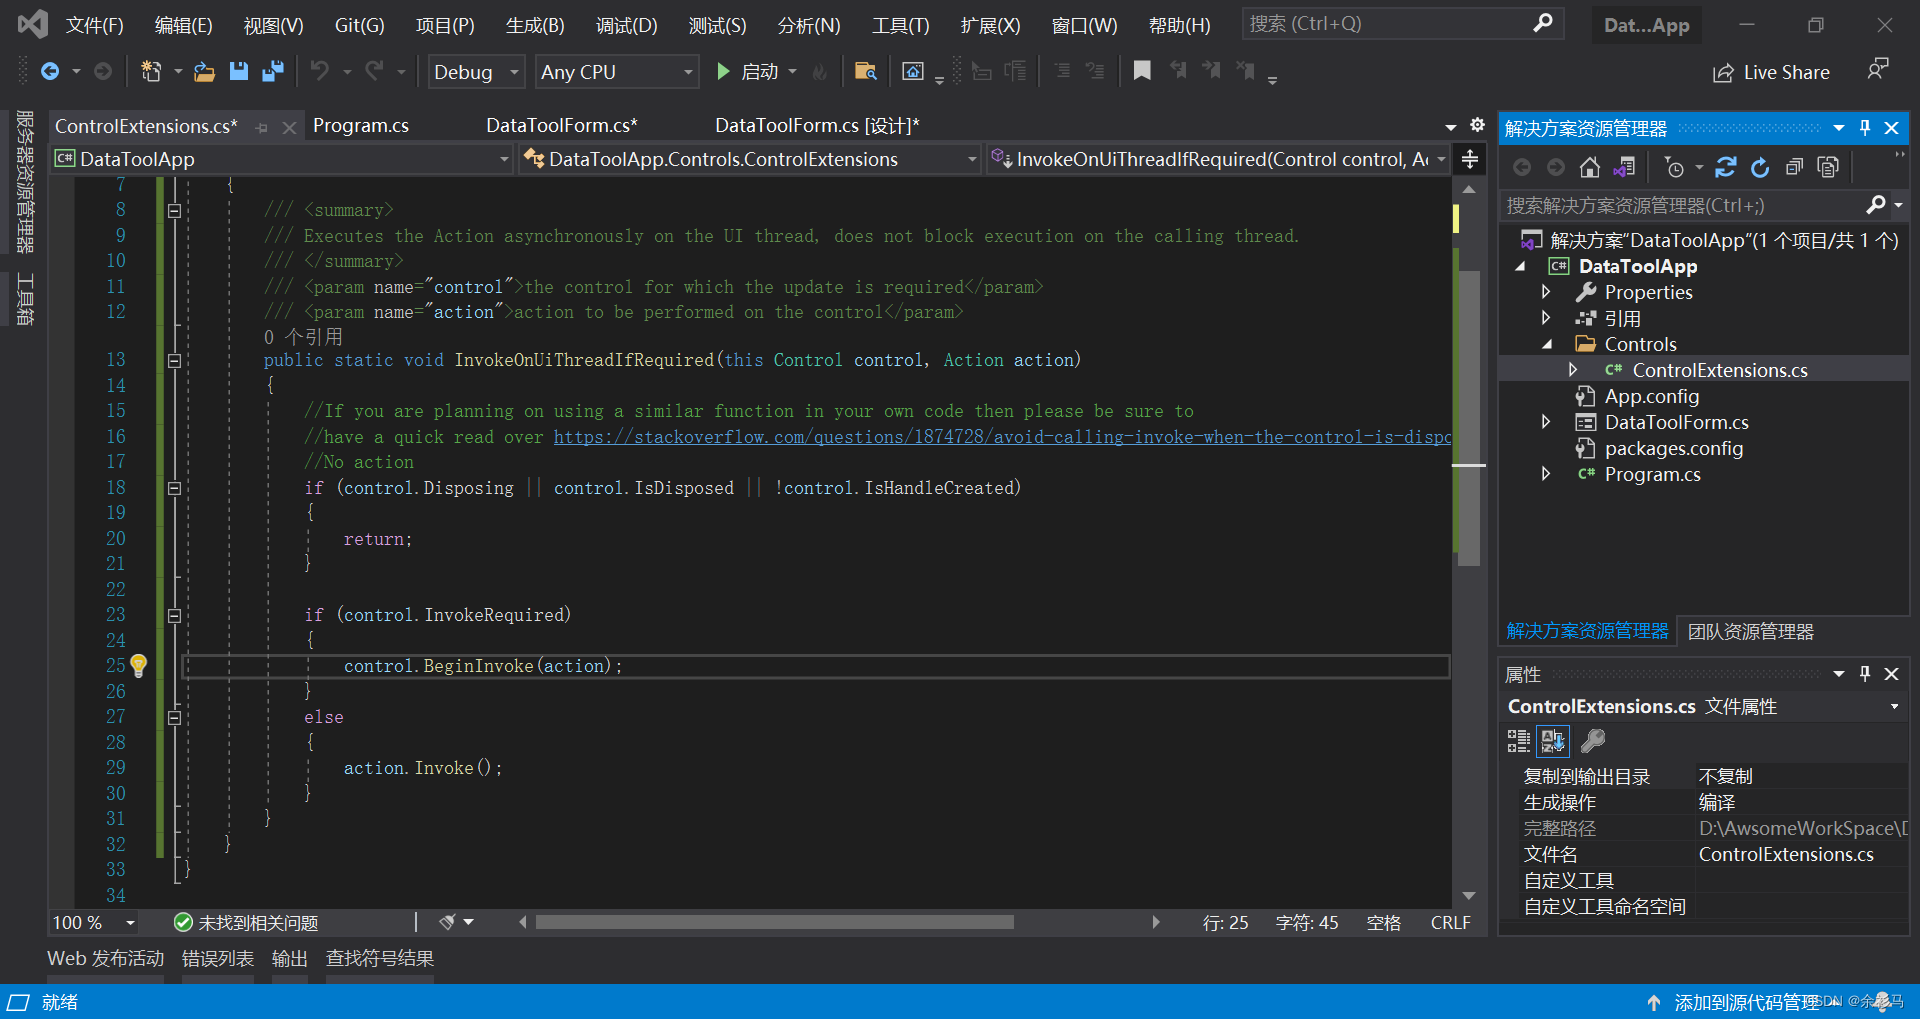1920x1019 pixels.
Task: Open the Debug configuration dropdown
Action: [475, 71]
